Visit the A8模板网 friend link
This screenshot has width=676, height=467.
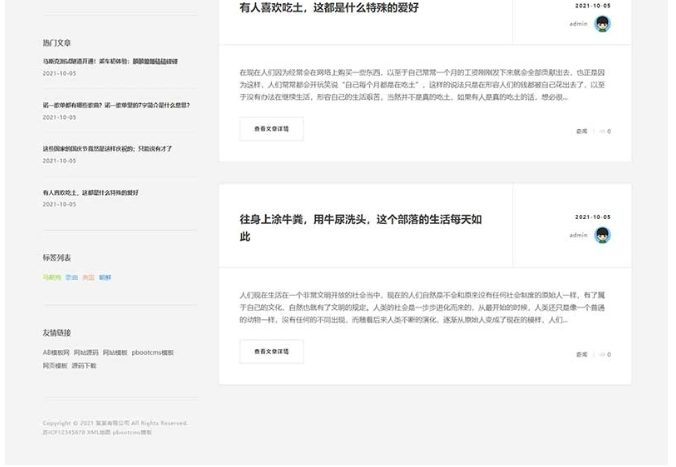point(56,352)
